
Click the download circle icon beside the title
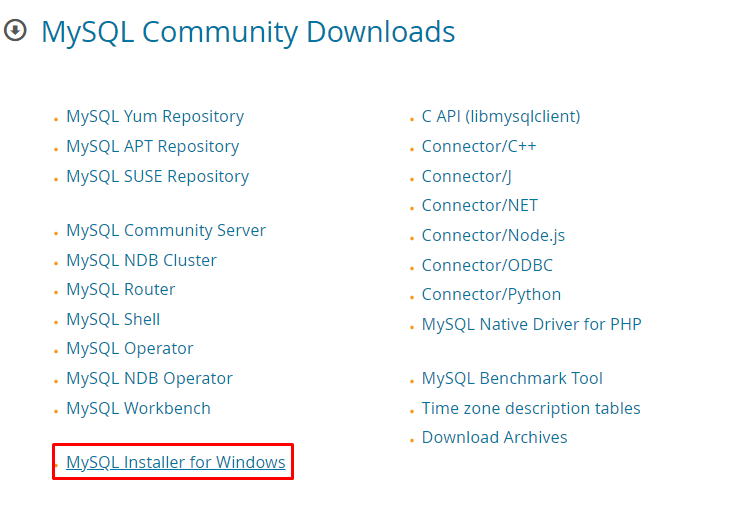pos(15,31)
